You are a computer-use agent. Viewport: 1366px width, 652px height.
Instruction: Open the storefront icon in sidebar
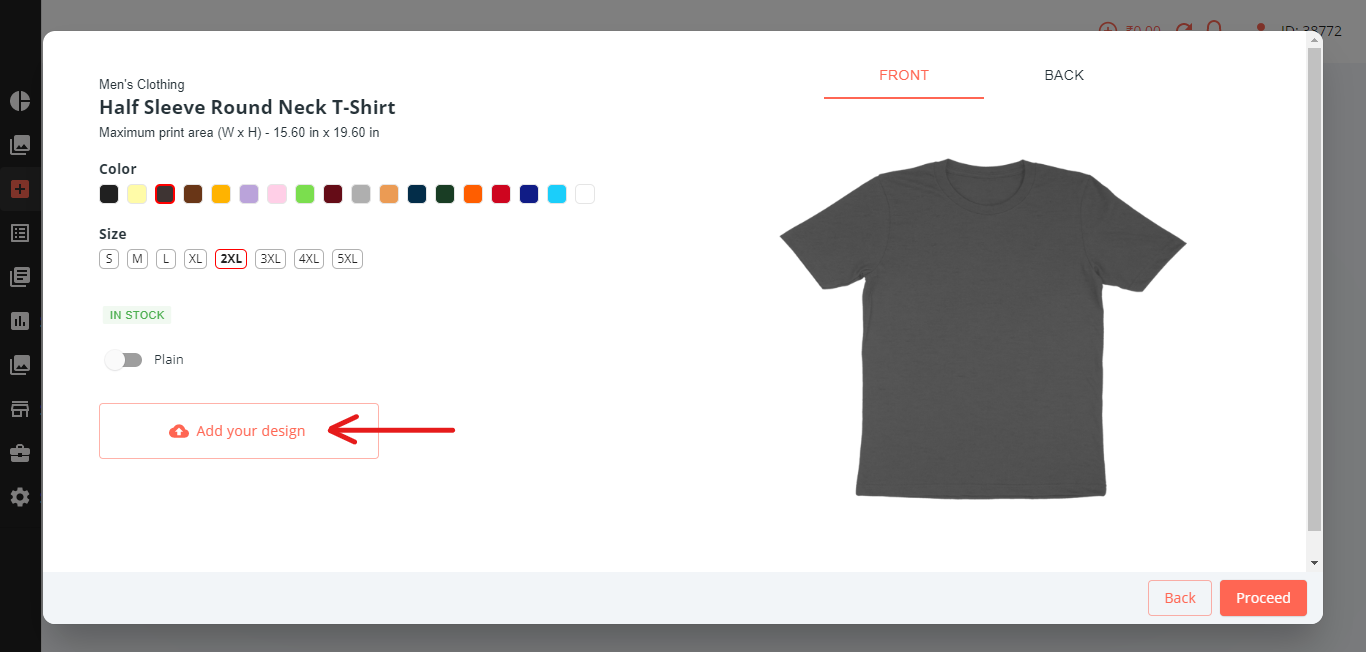[x=20, y=409]
